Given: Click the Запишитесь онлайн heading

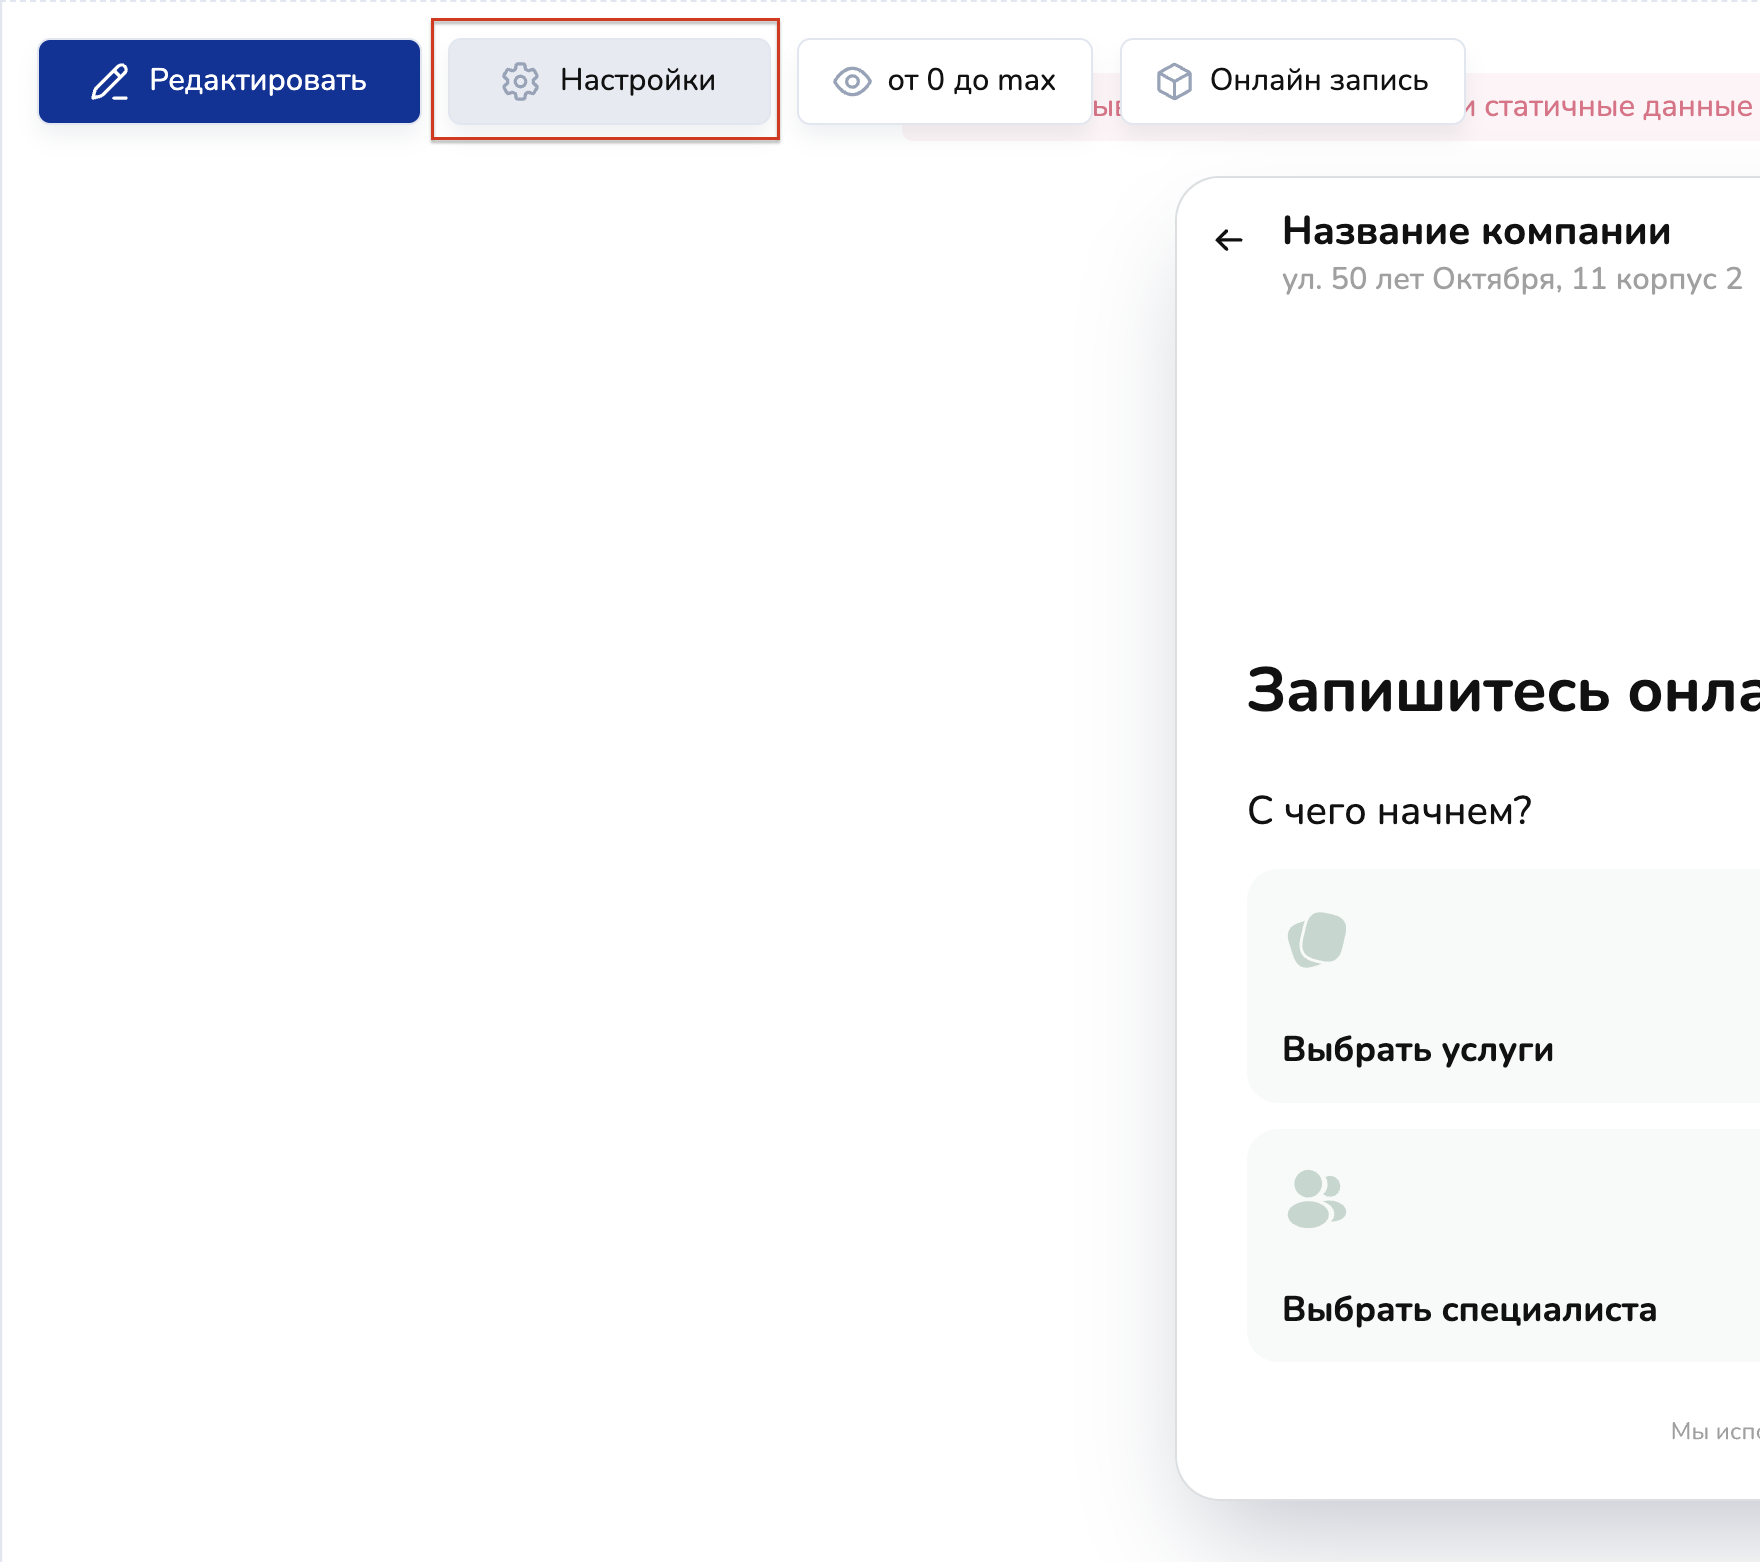Looking at the screenshot, I should [1502, 691].
